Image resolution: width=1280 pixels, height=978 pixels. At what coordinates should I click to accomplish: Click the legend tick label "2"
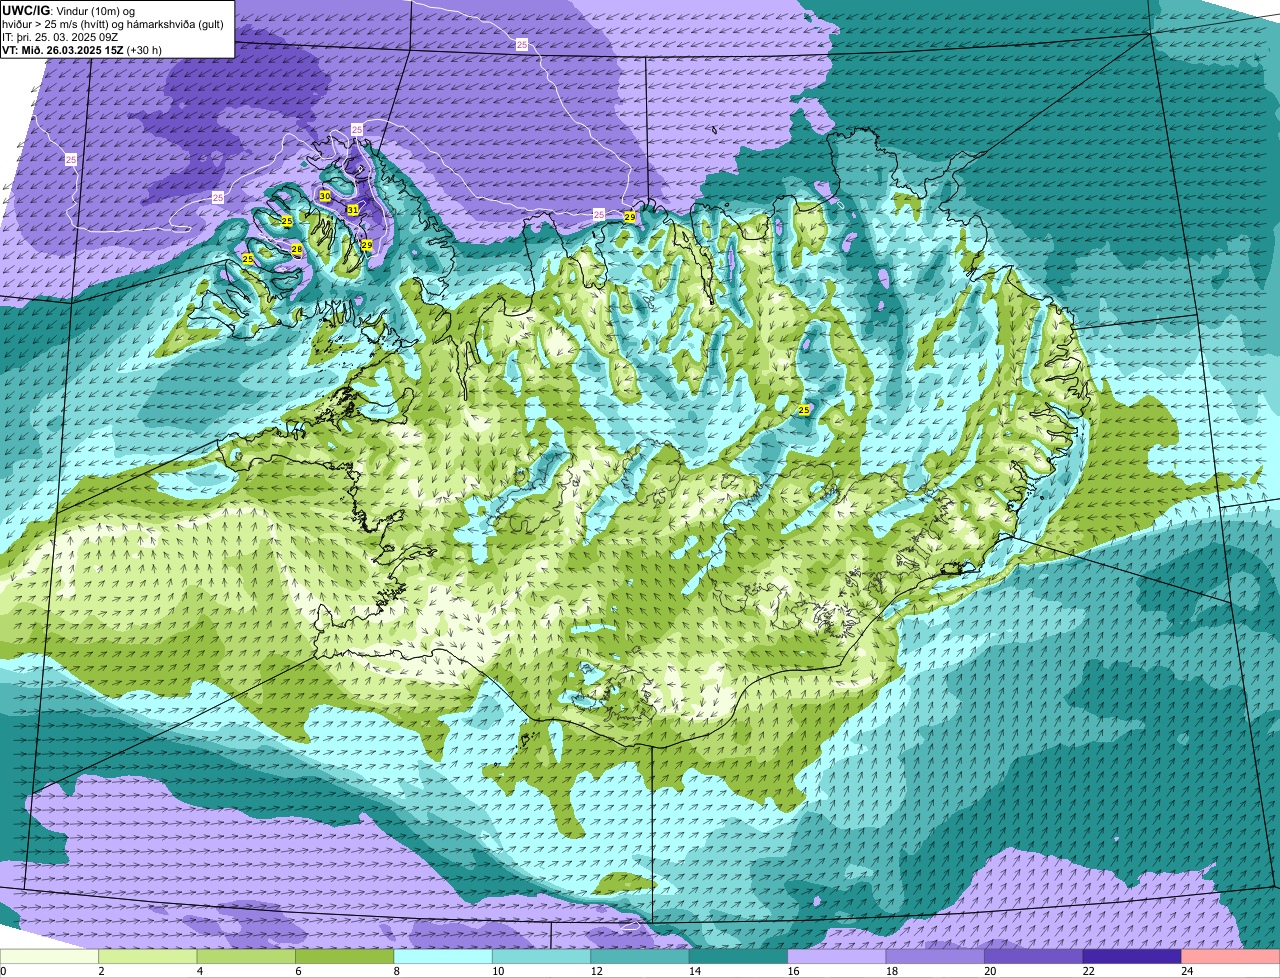pyautogui.click(x=101, y=971)
